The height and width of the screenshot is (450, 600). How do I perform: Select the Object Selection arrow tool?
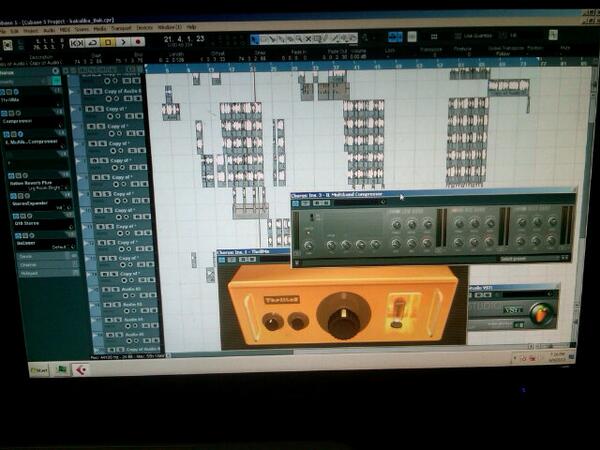pyautogui.click(x=255, y=39)
